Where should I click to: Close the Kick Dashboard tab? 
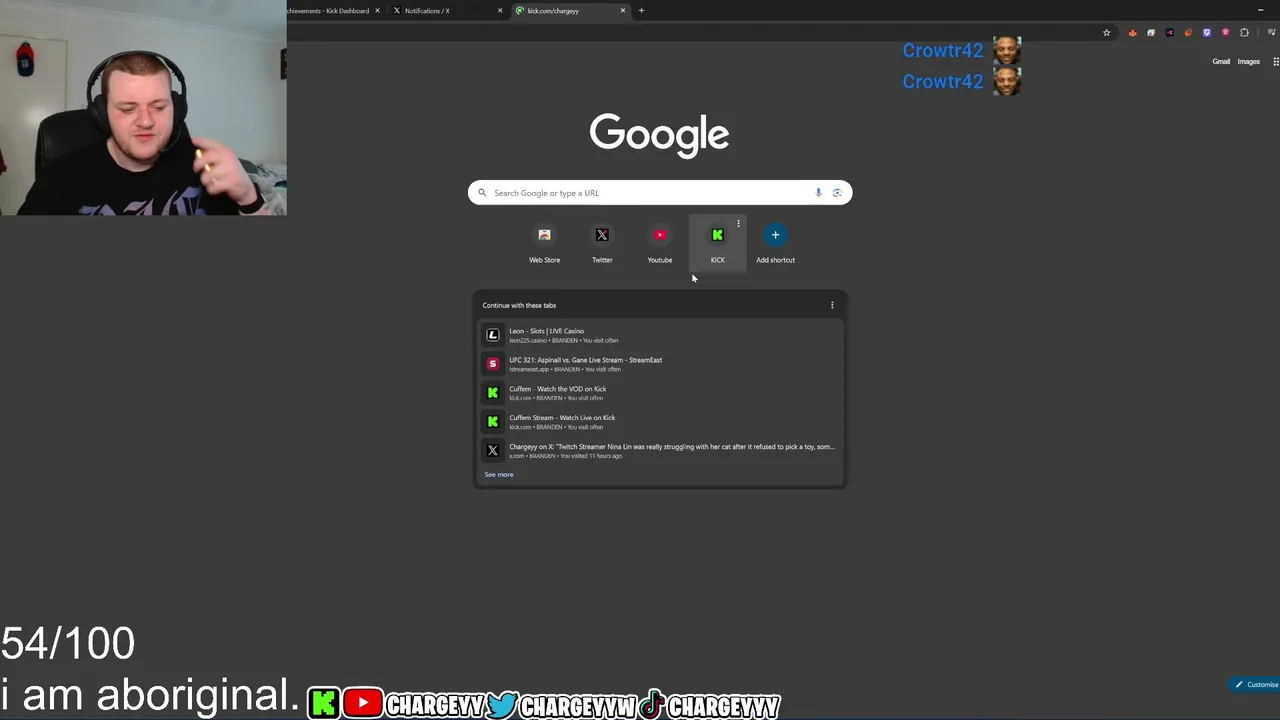point(377,11)
